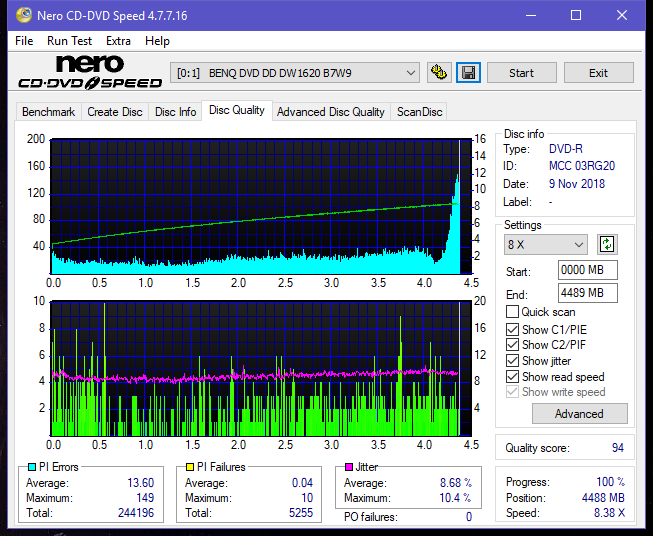Click the Progress value 100 %
The image size is (653, 536).
pos(611,482)
